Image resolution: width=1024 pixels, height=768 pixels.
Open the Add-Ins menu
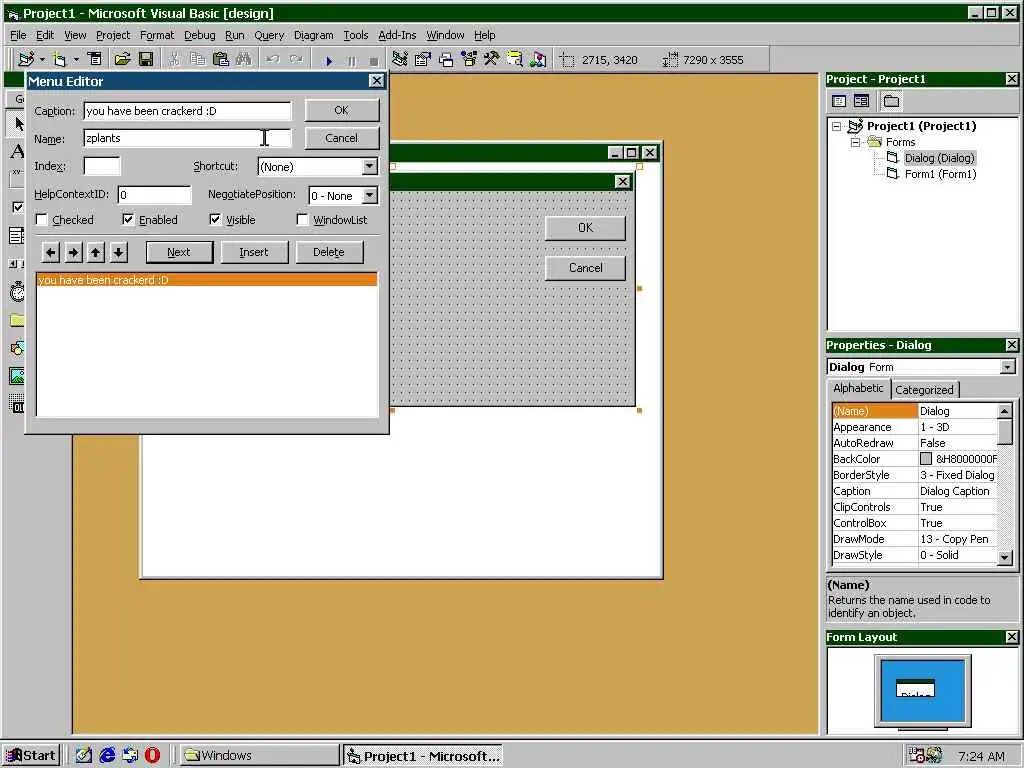396,35
